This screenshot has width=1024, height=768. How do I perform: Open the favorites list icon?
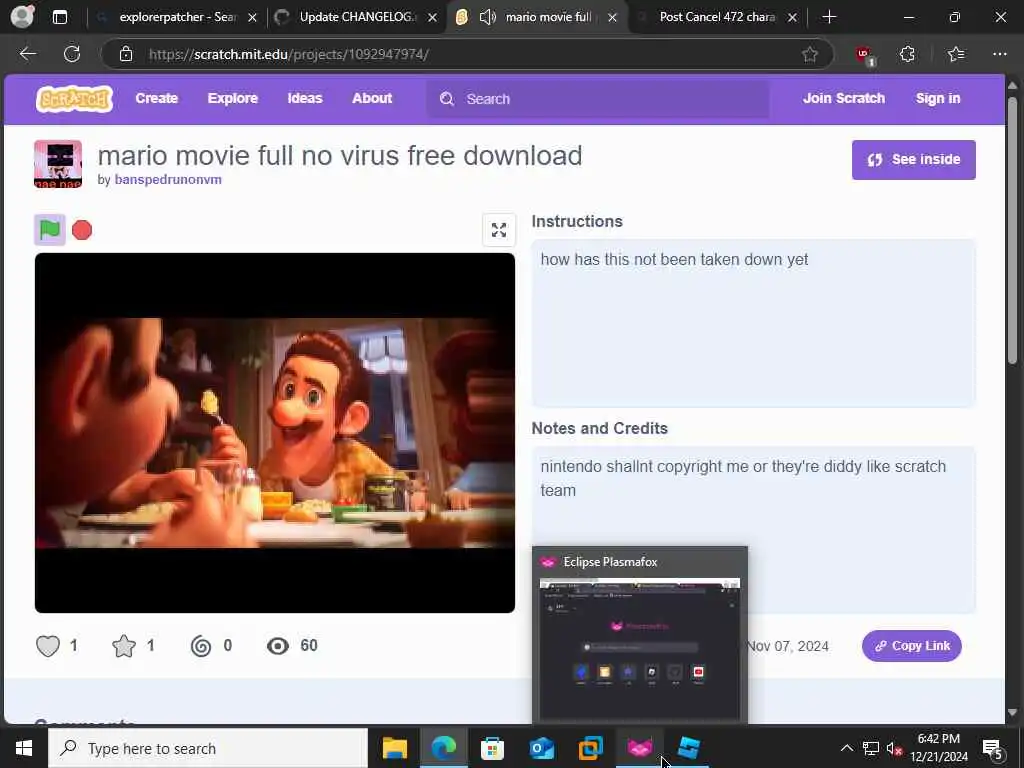[x=956, y=54]
